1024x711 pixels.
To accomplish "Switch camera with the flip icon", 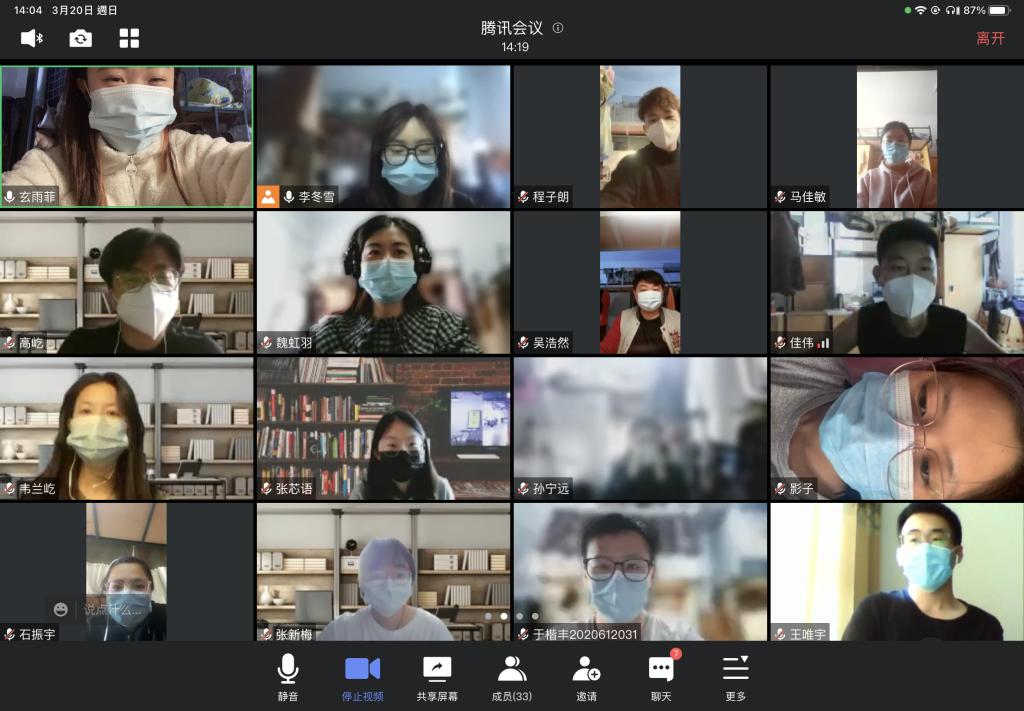I will pos(81,38).
